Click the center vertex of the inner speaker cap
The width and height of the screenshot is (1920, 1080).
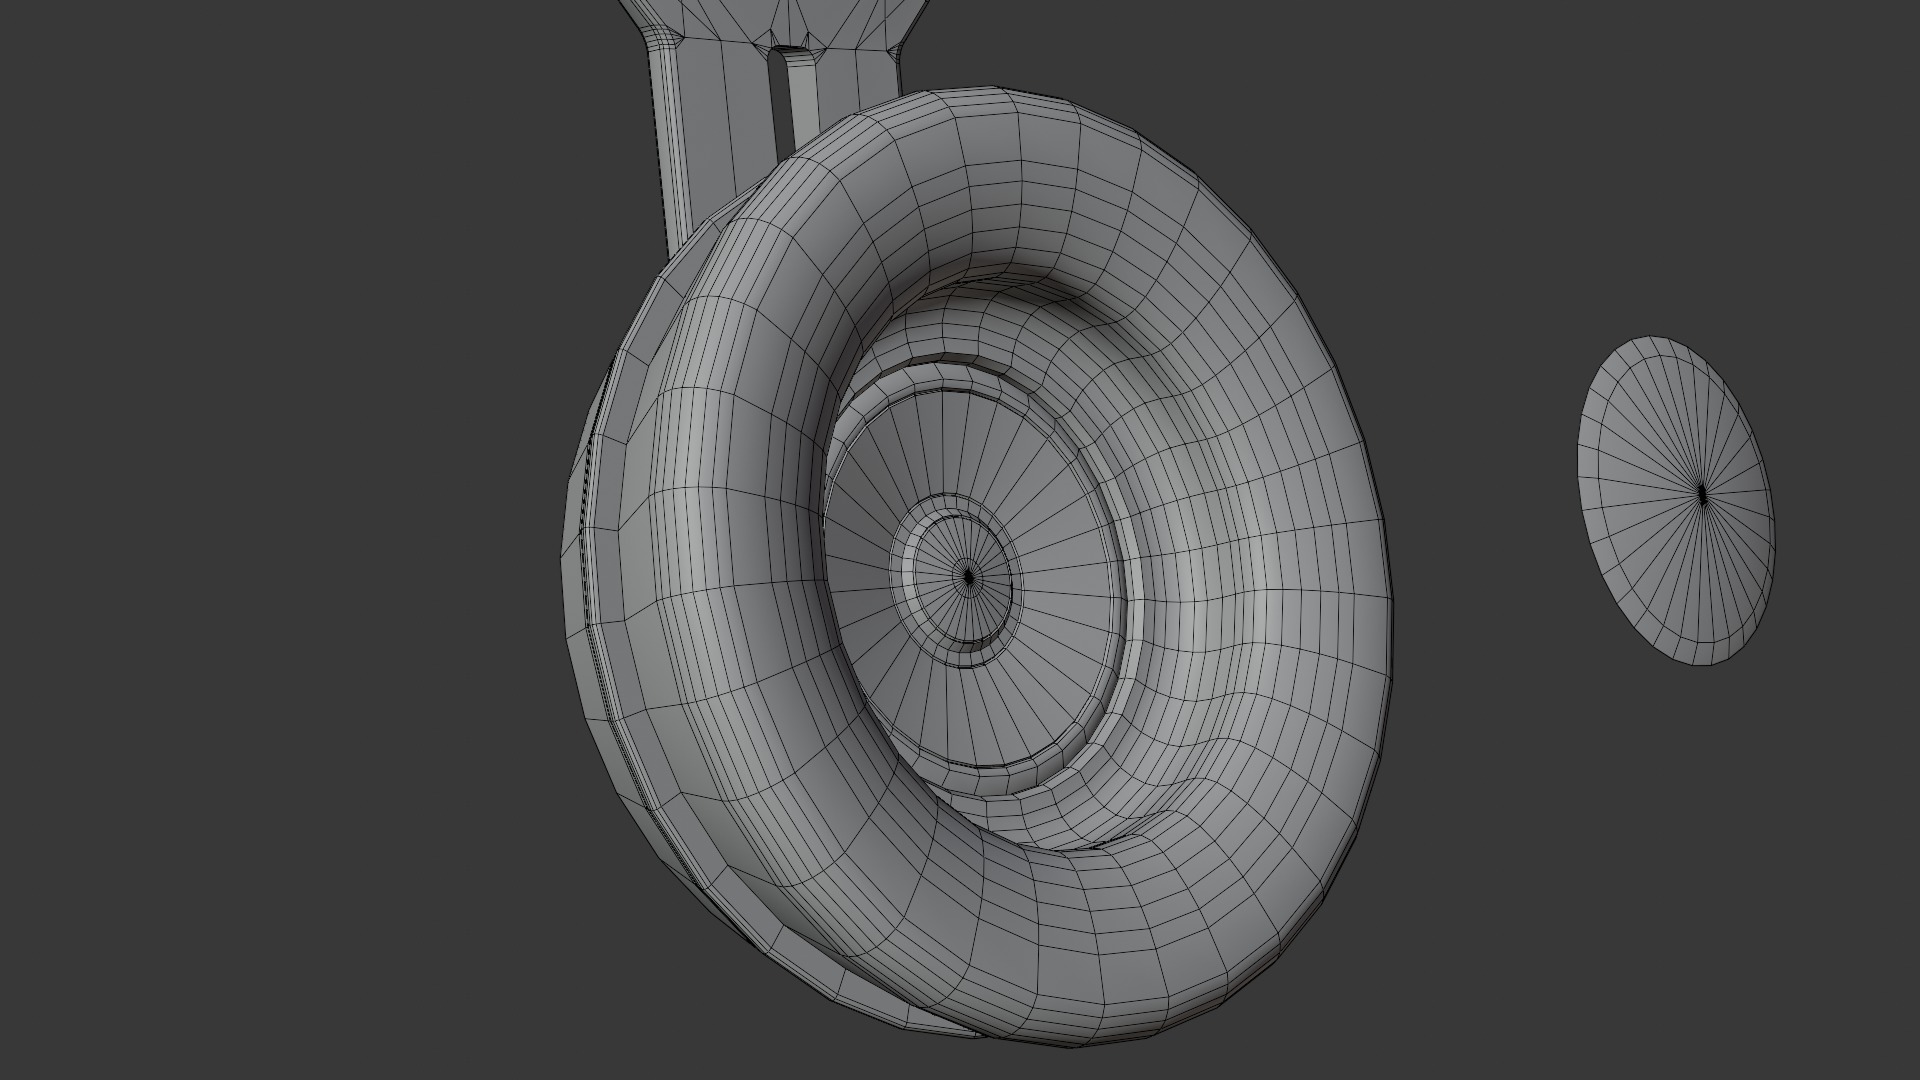(968, 577)
